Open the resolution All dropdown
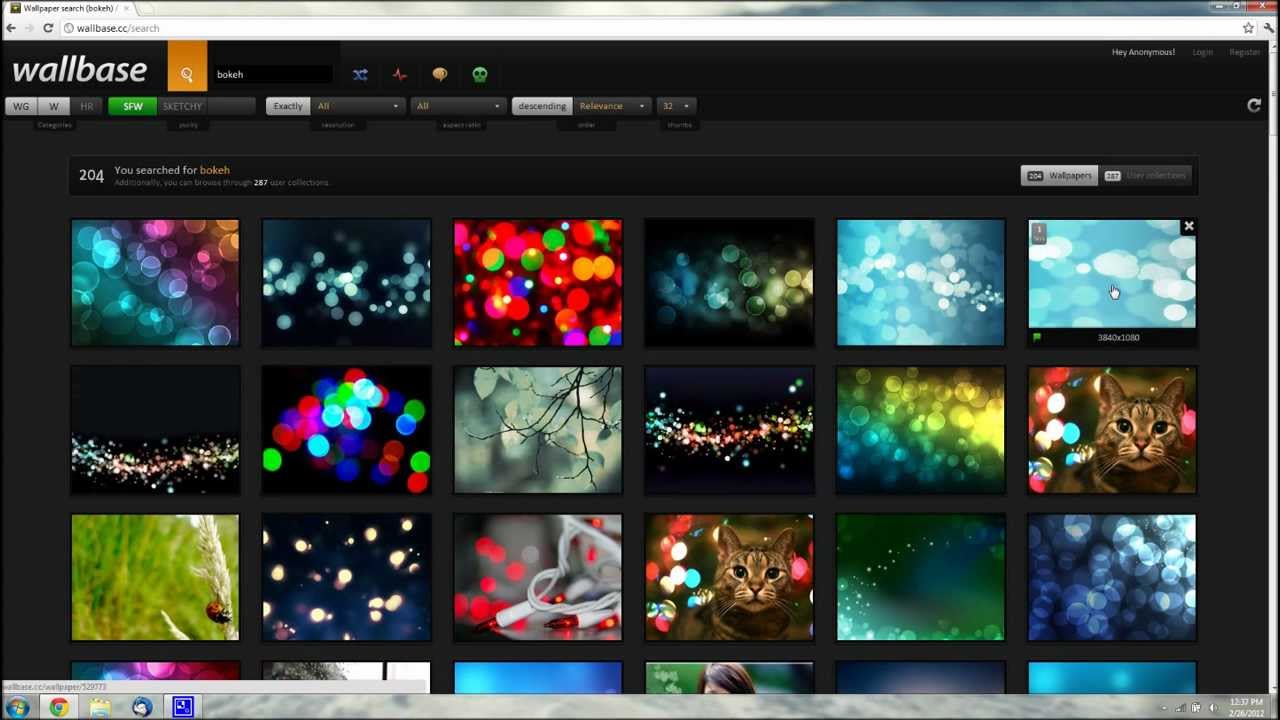The width and height of the screenshot is (1280, 720). point(357,106)
